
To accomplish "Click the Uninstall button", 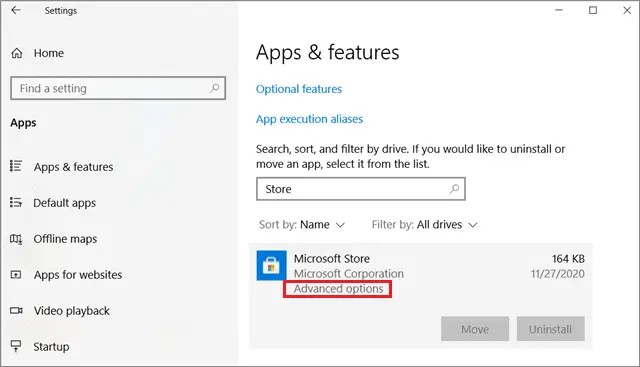I will pyautogui.click(x=550, y=329).
